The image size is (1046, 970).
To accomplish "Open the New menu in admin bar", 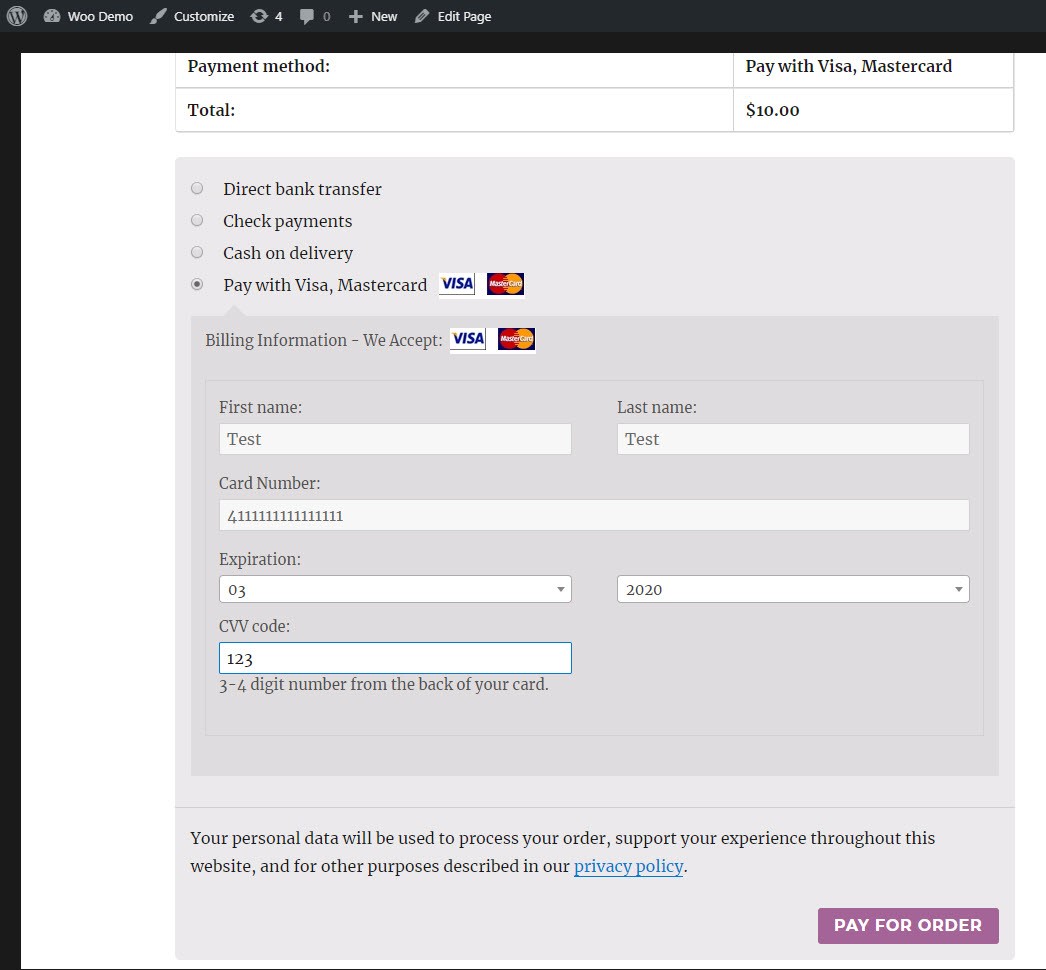I will click(373, 16).
